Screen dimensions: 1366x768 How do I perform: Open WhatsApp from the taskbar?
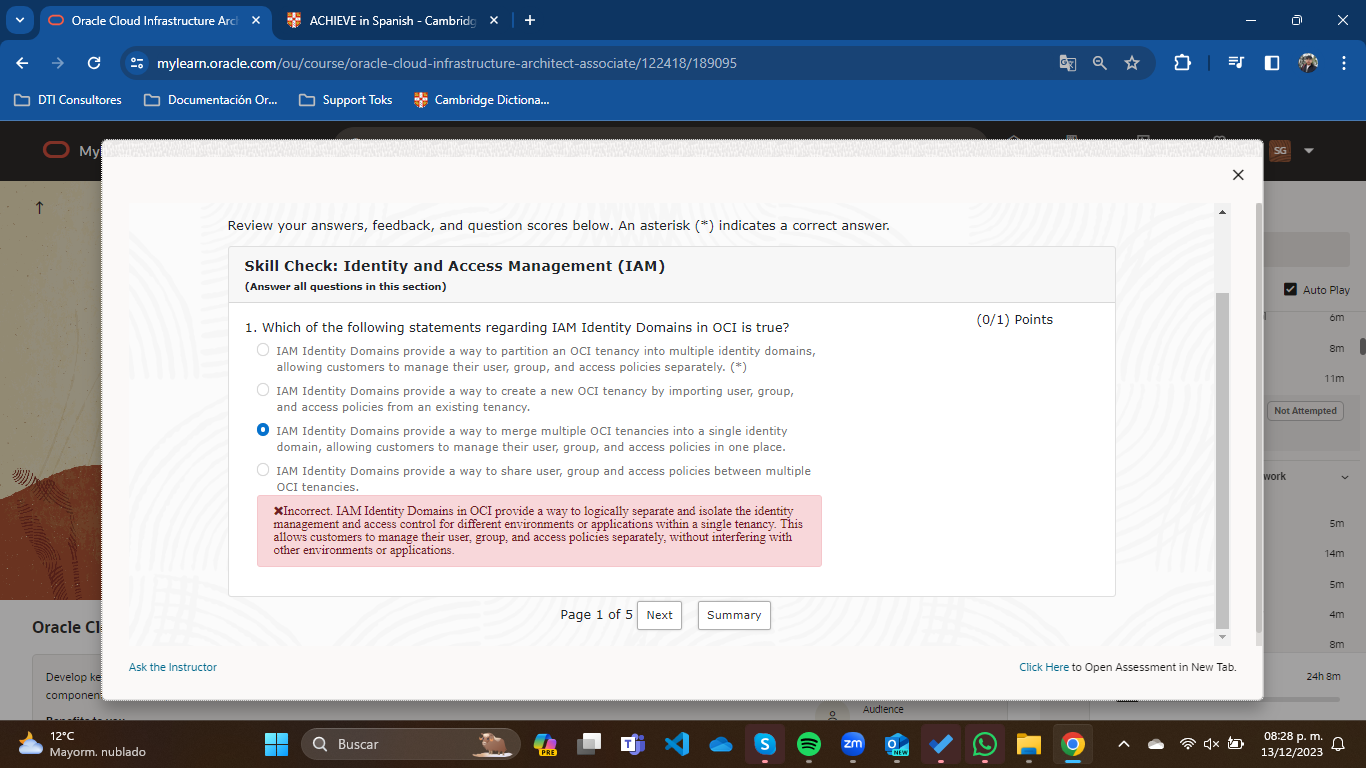pos(985,744)
